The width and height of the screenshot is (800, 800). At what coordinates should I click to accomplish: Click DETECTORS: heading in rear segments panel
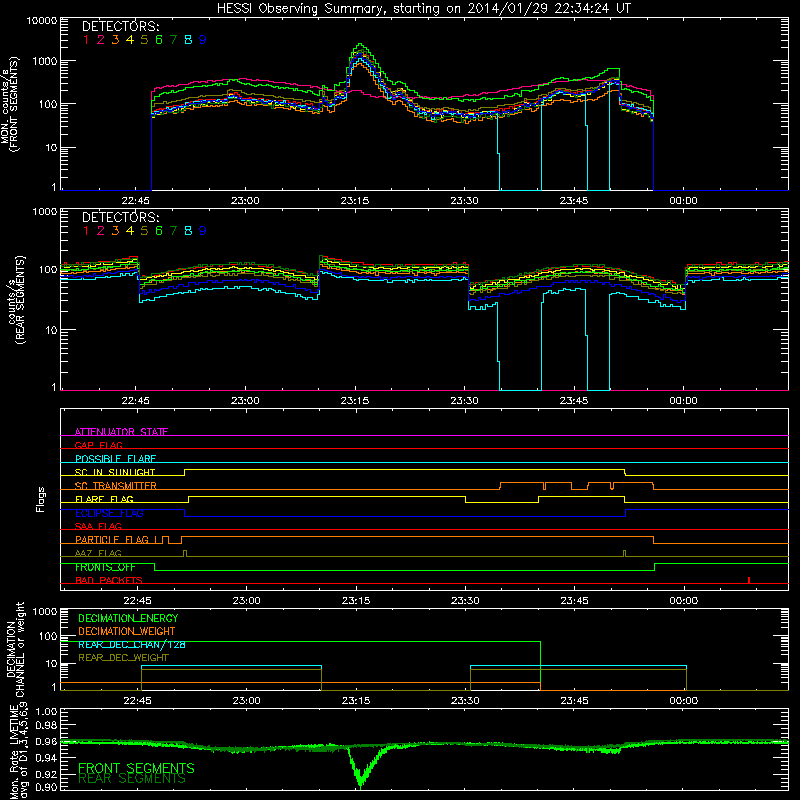120,217
